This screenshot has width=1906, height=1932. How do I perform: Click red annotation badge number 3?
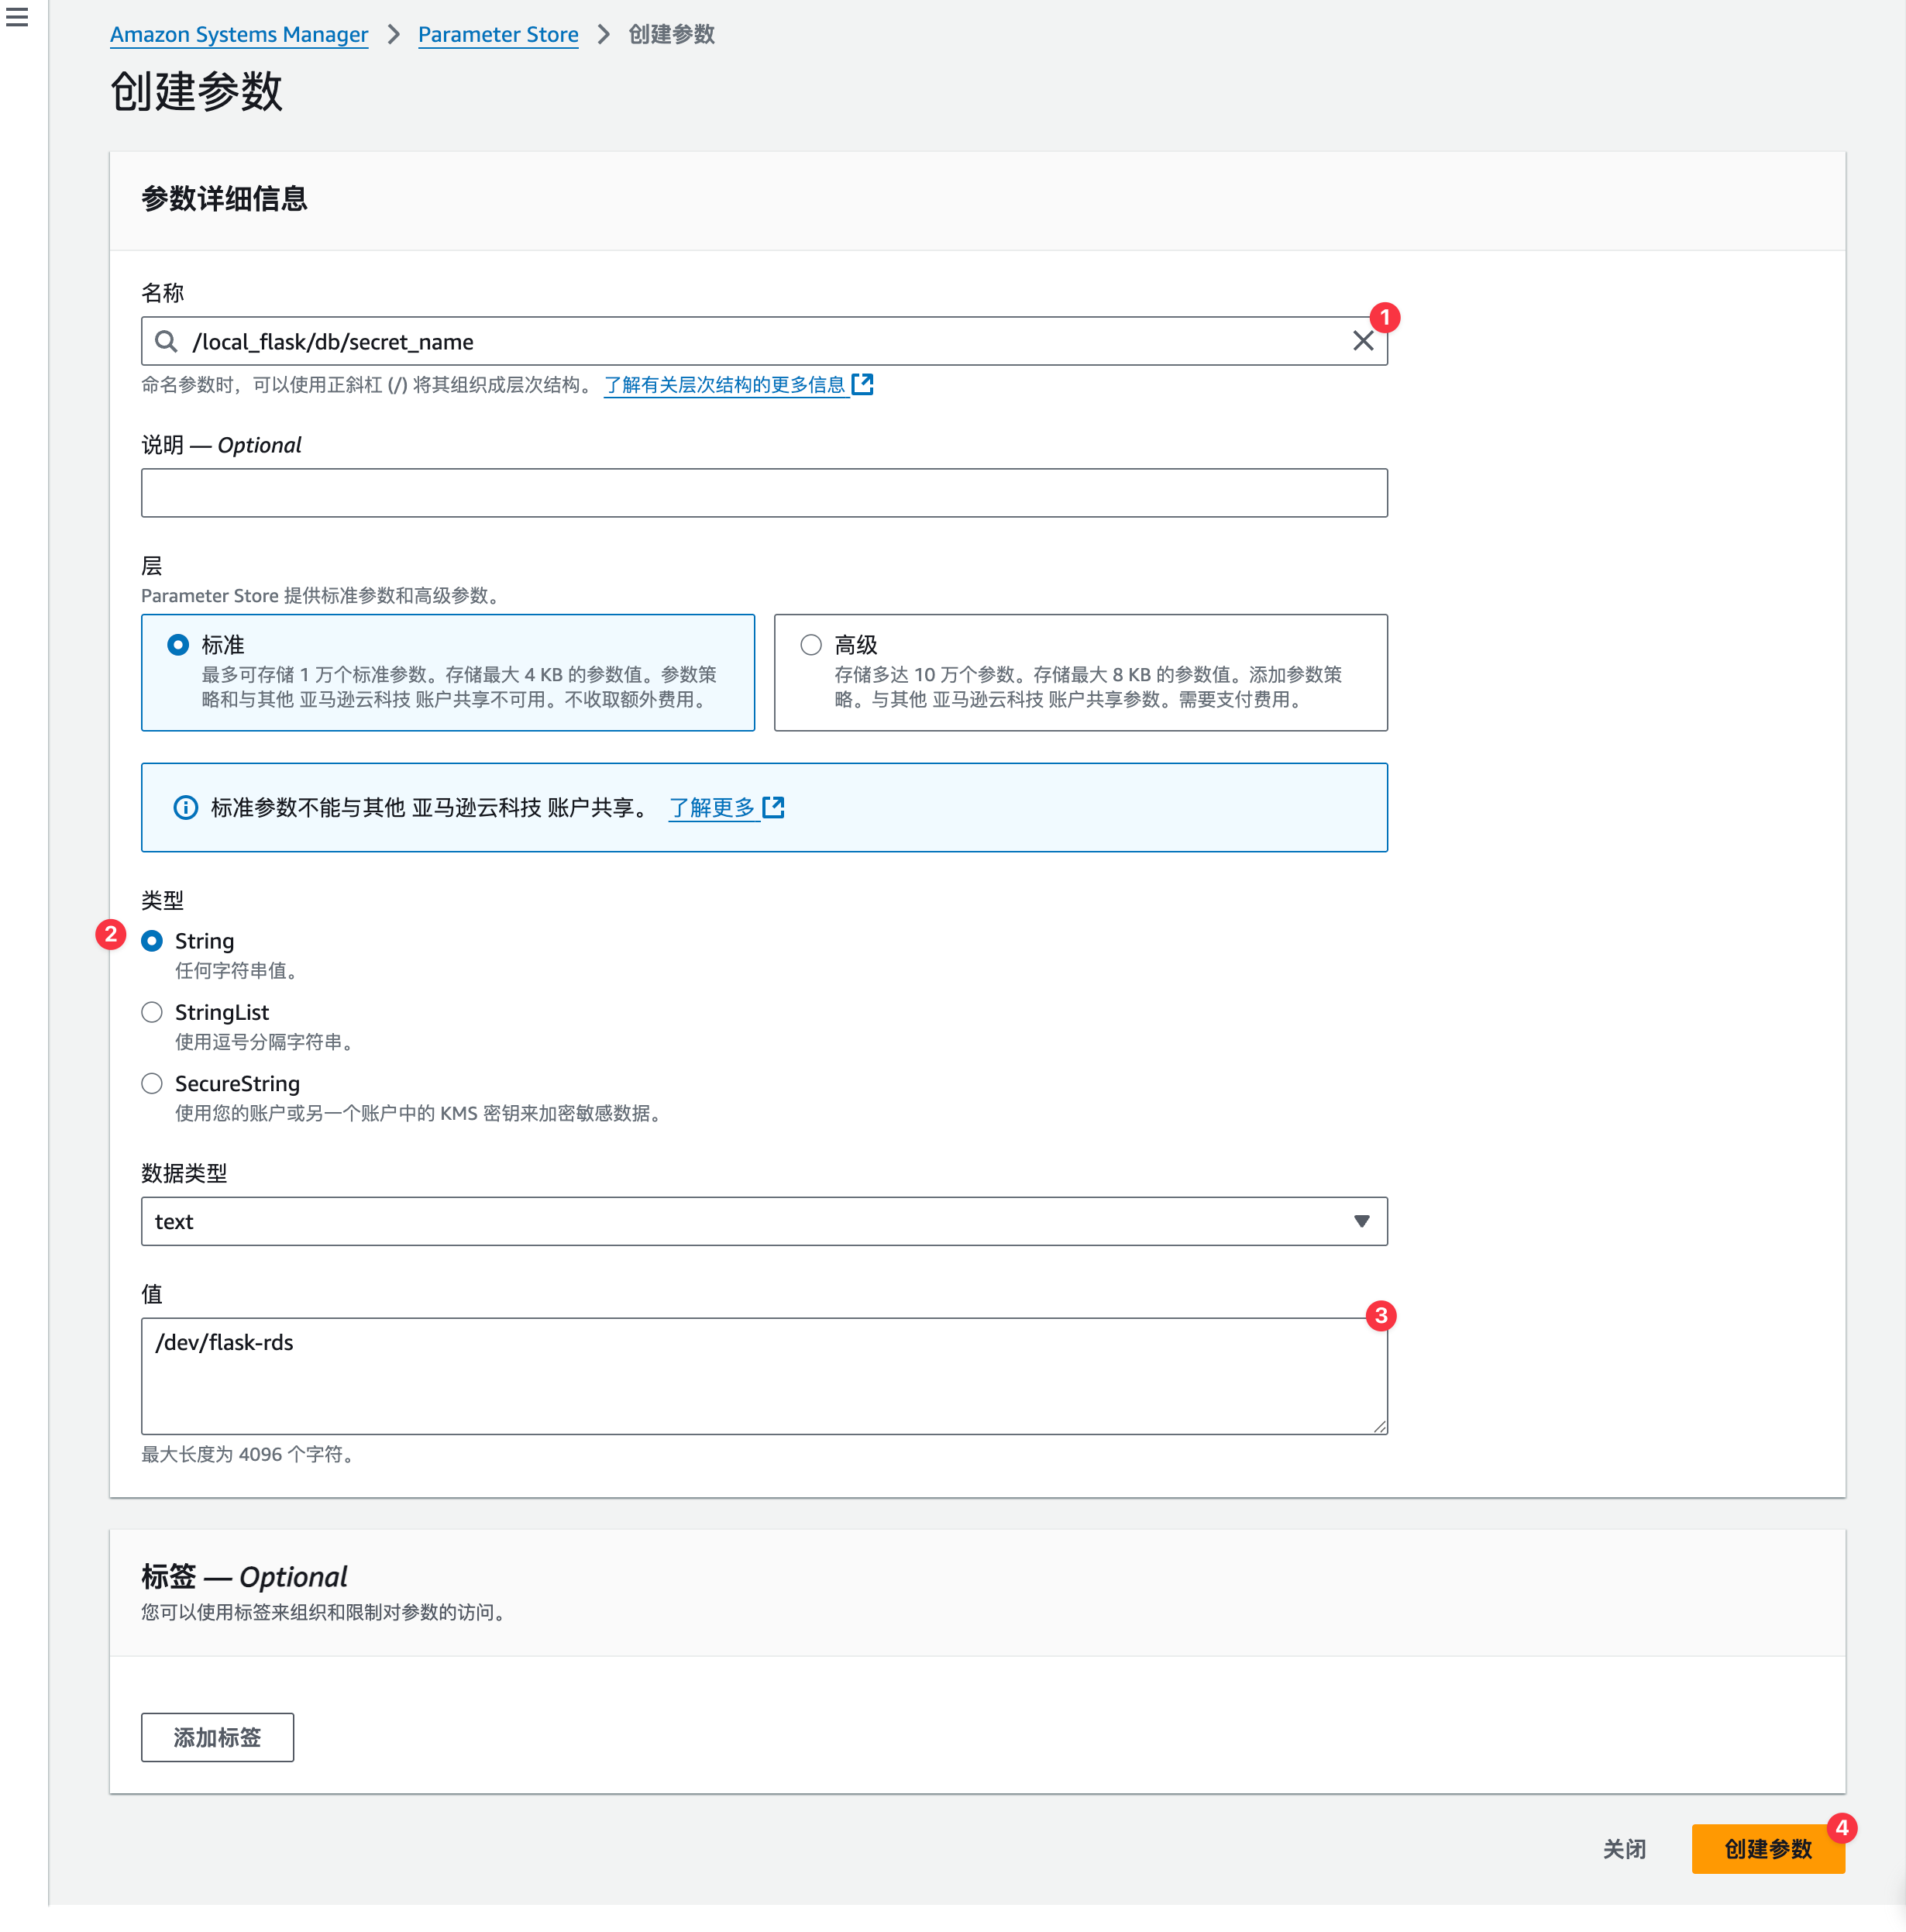pyautogui.click(x=1381, y=1315)
